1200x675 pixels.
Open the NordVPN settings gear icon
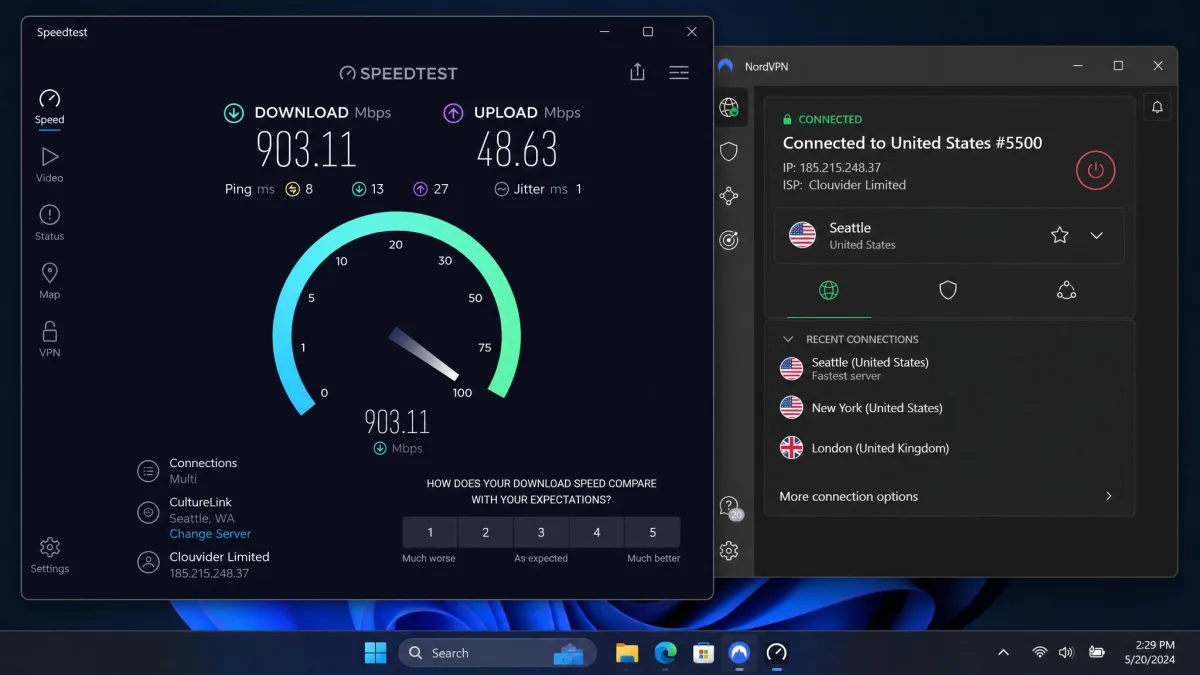[x=729, y=551]
